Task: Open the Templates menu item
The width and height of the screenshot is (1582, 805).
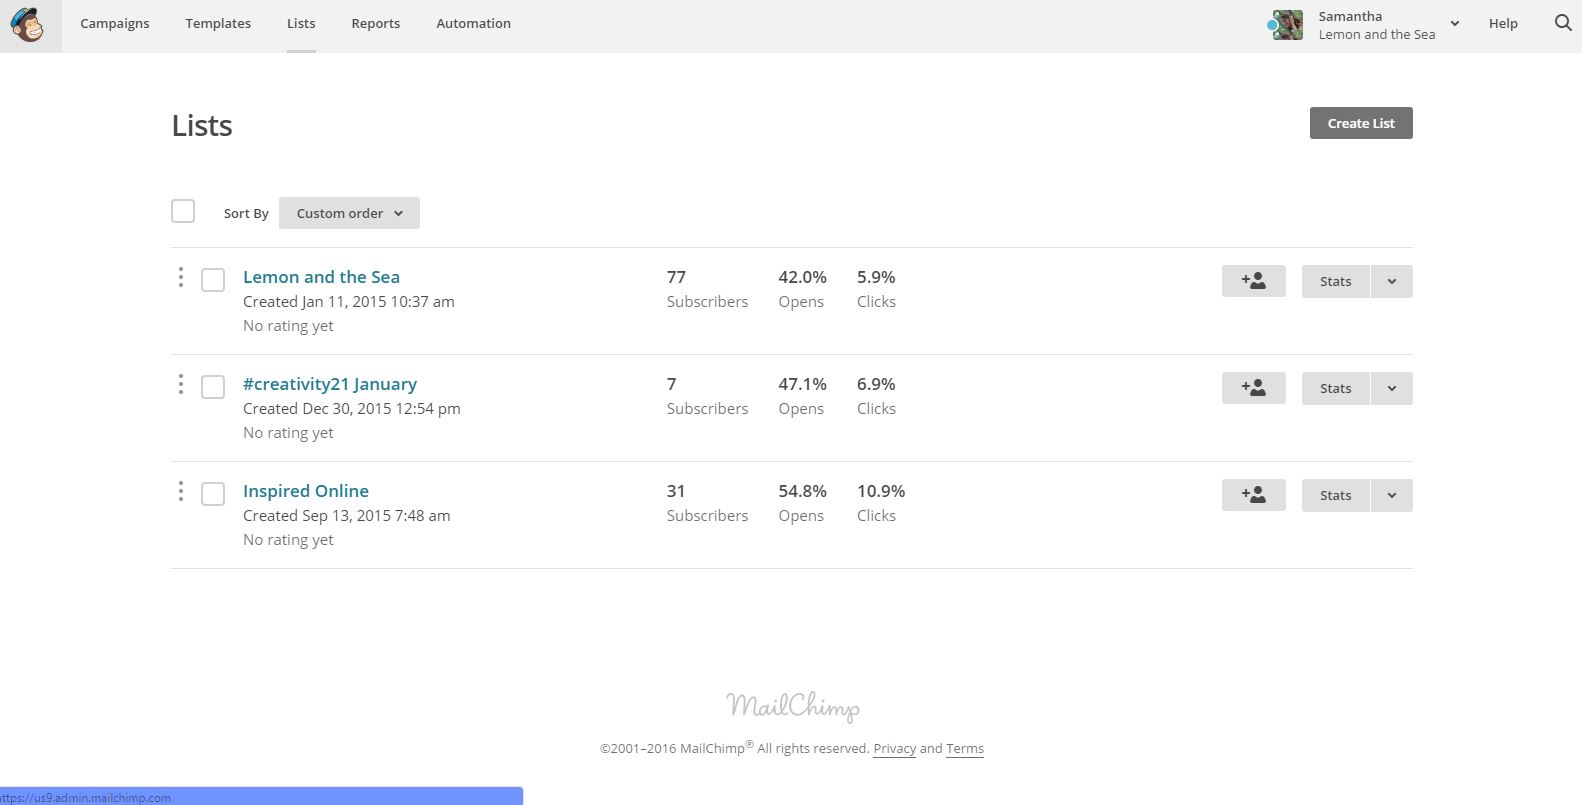Action: click(x=218, y=23)
